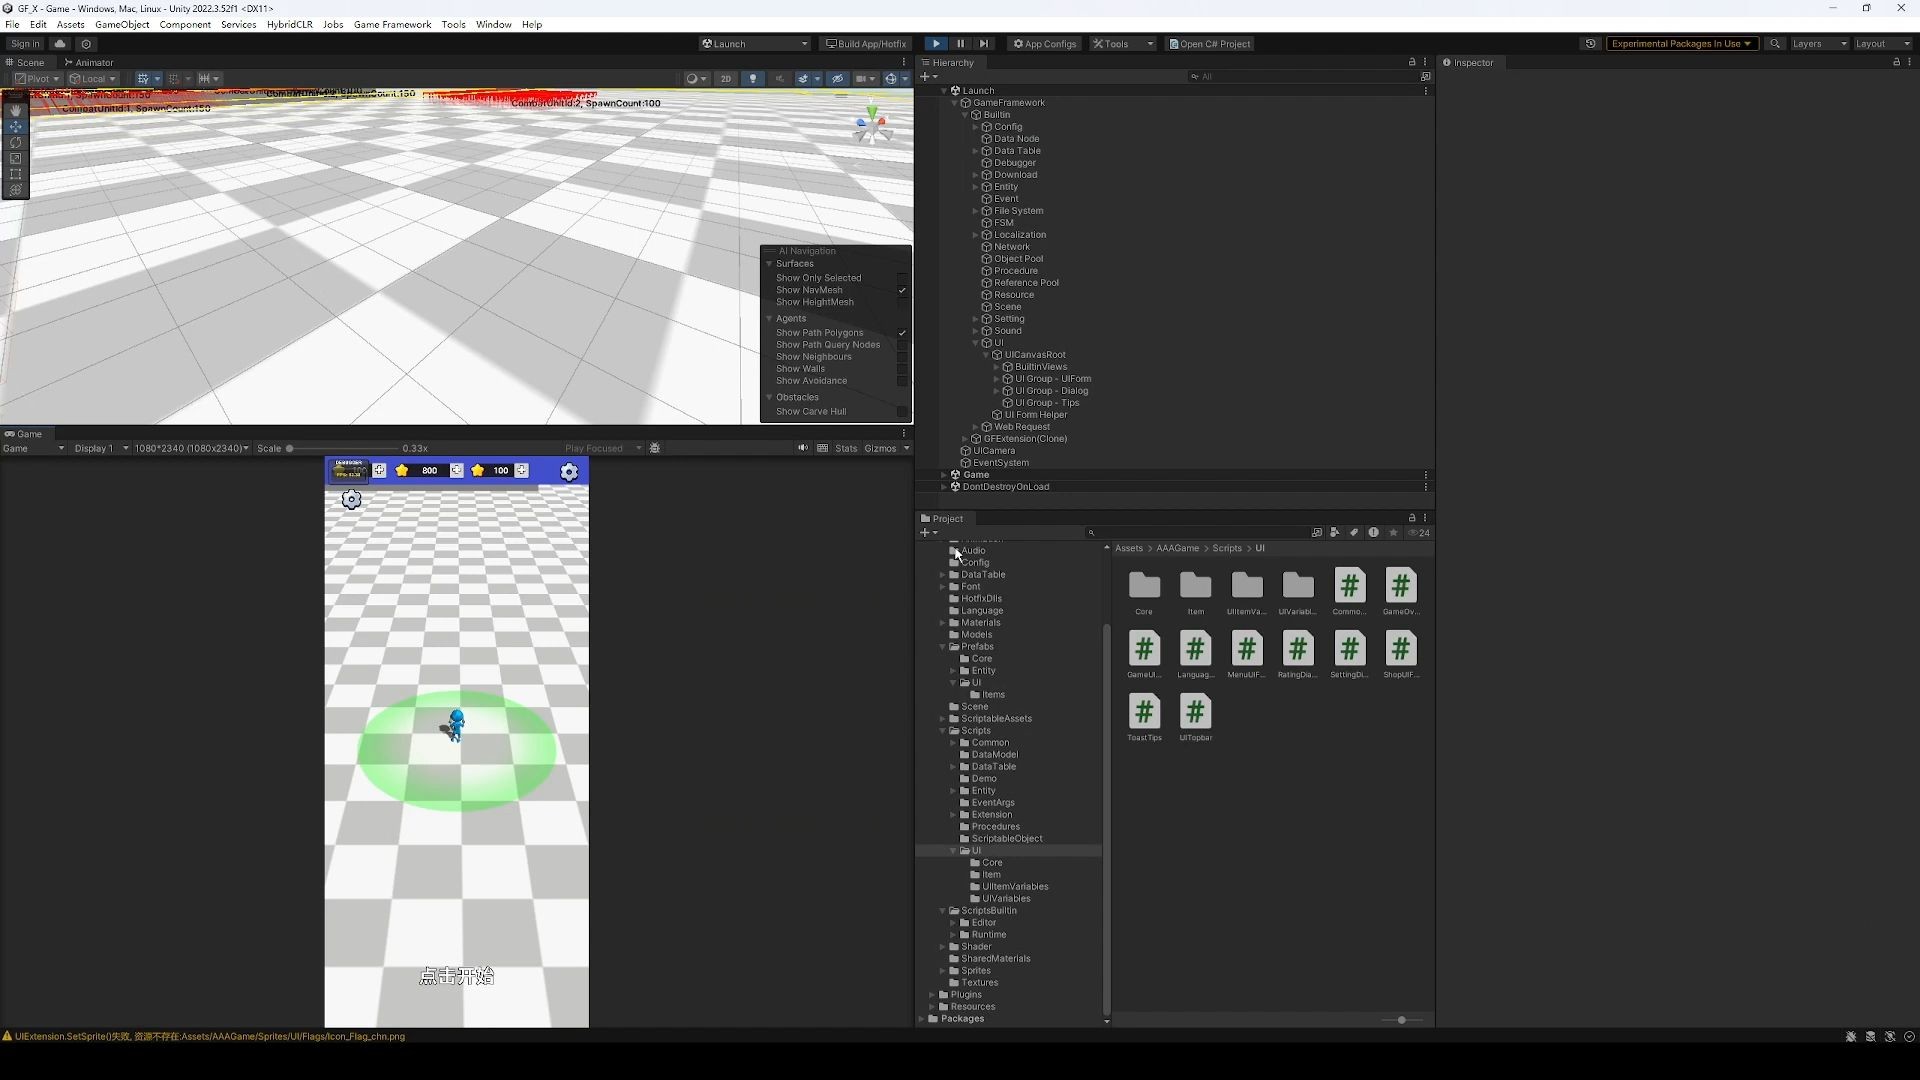The image size is (1920, 1080).
Task: Click the UITopBar script asset
Action: [x=1195, y=713]
